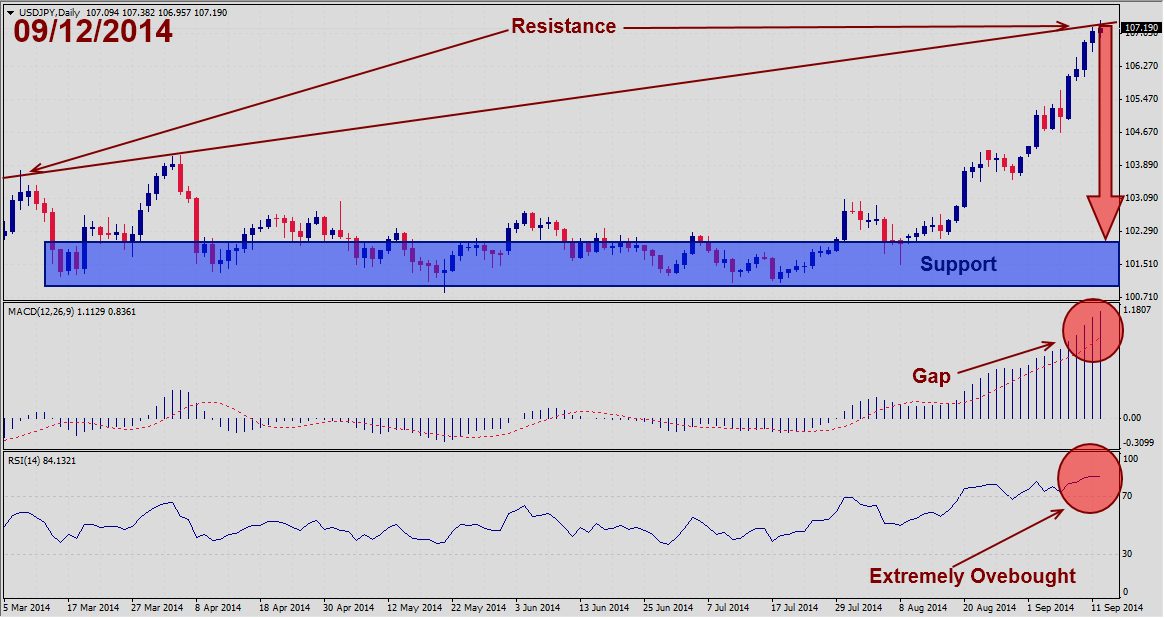Click the red circle on MACD histogram

(1091, 330)
